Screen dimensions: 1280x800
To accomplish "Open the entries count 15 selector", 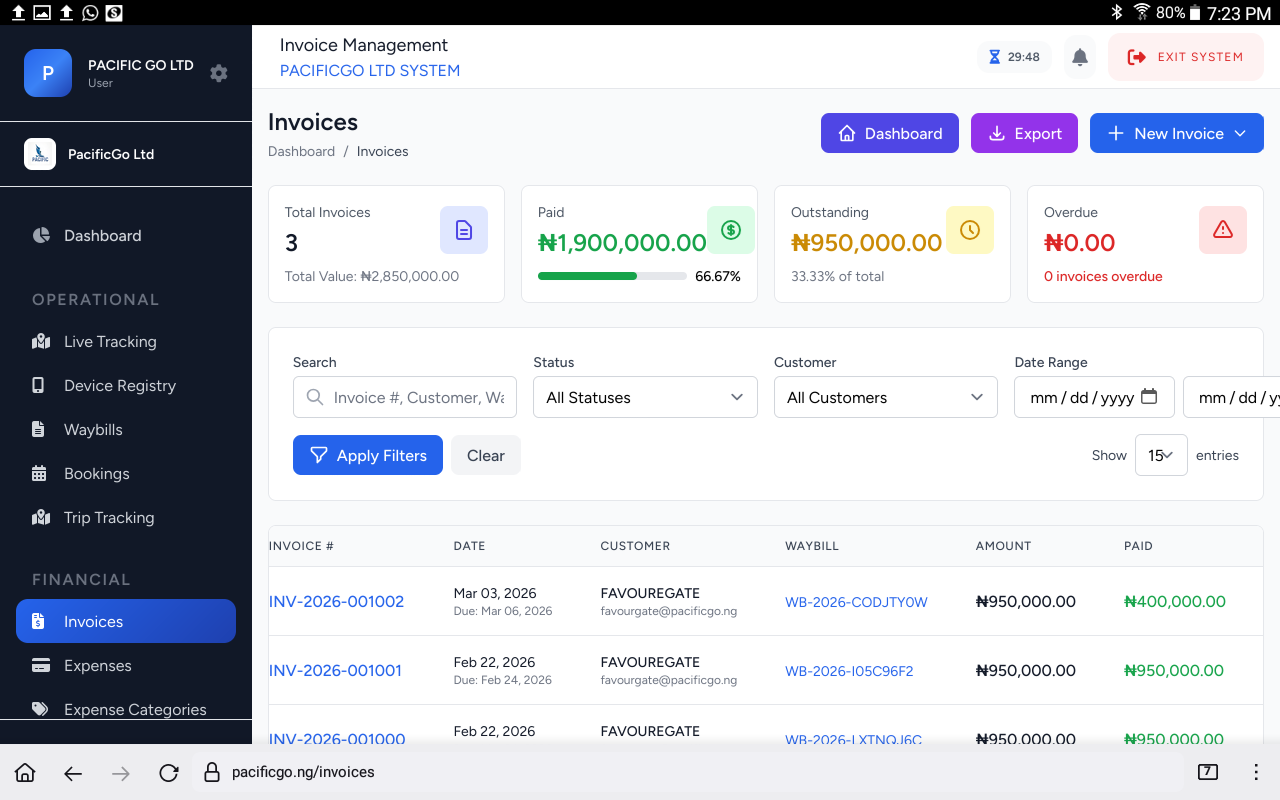I will pos(1161,455).
